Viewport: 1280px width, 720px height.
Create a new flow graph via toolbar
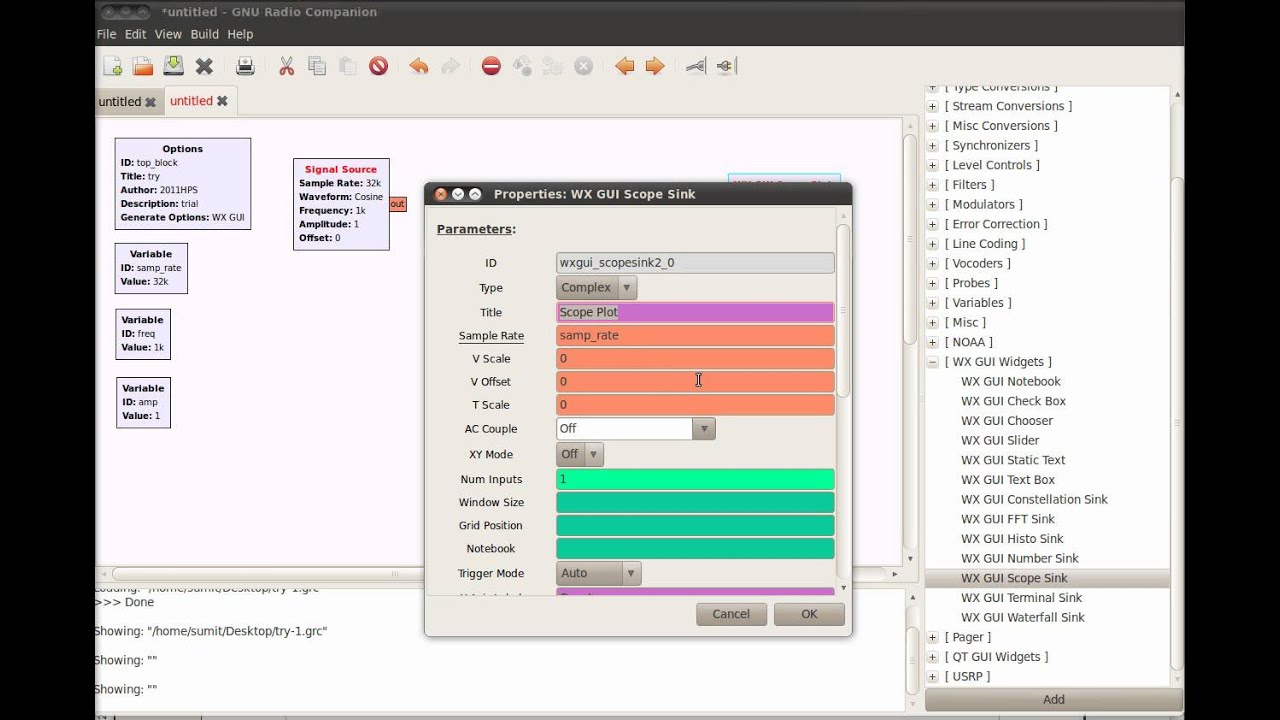point(112,66)
